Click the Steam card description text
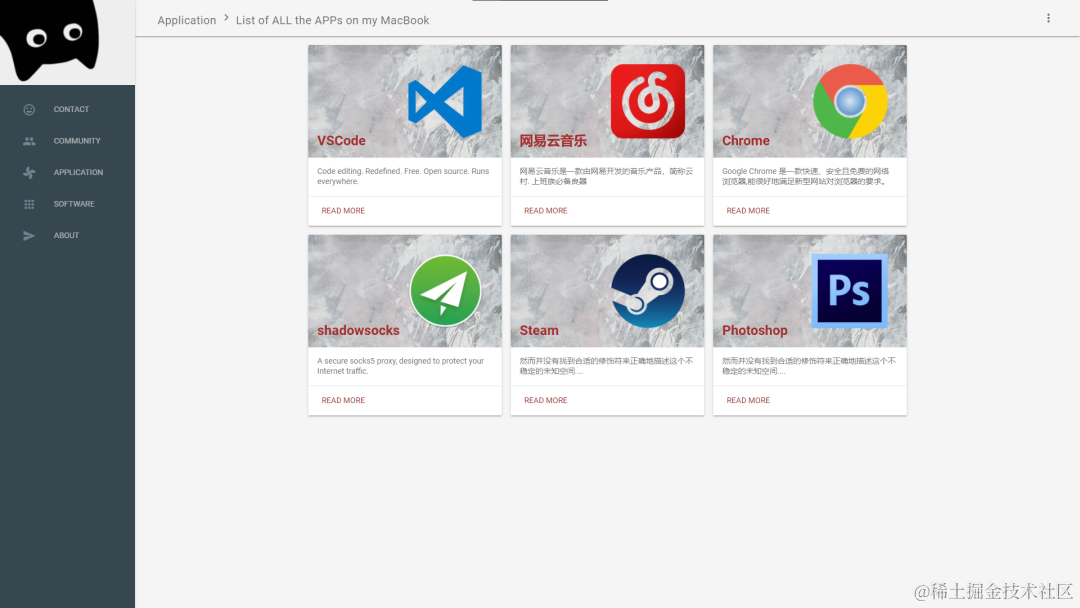This screenshot has width=1080, height=608. click(x=606, y=366)
